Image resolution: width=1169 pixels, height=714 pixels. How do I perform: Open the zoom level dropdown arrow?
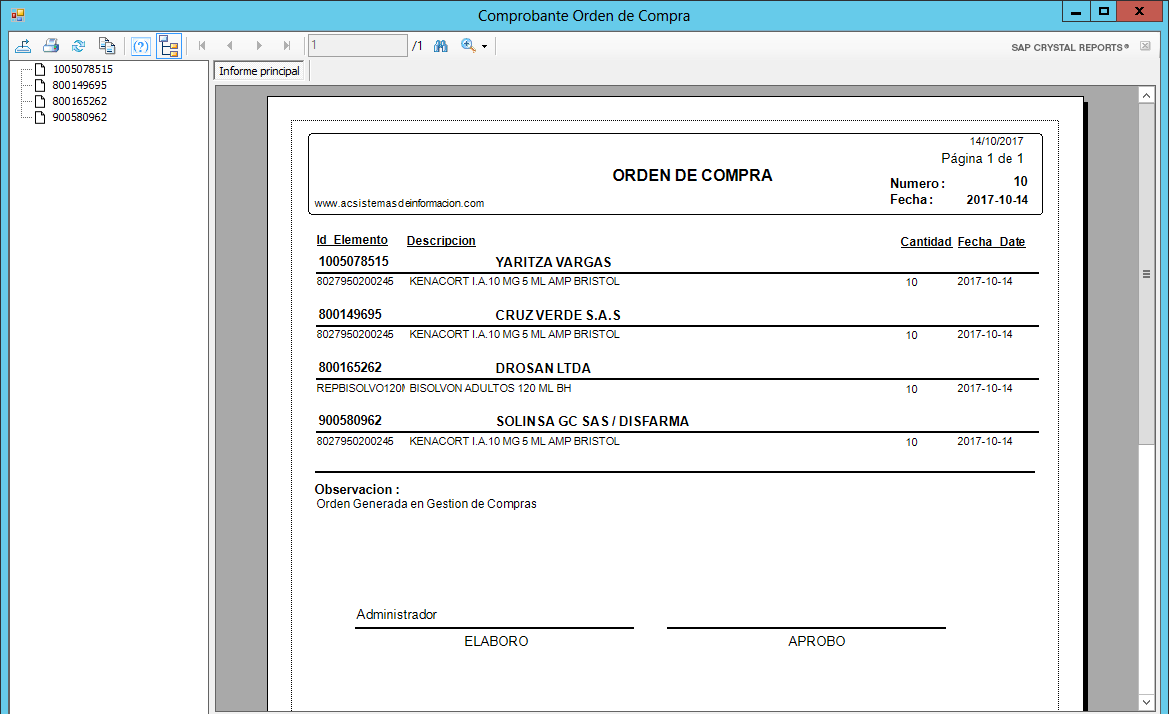[484, 47]
